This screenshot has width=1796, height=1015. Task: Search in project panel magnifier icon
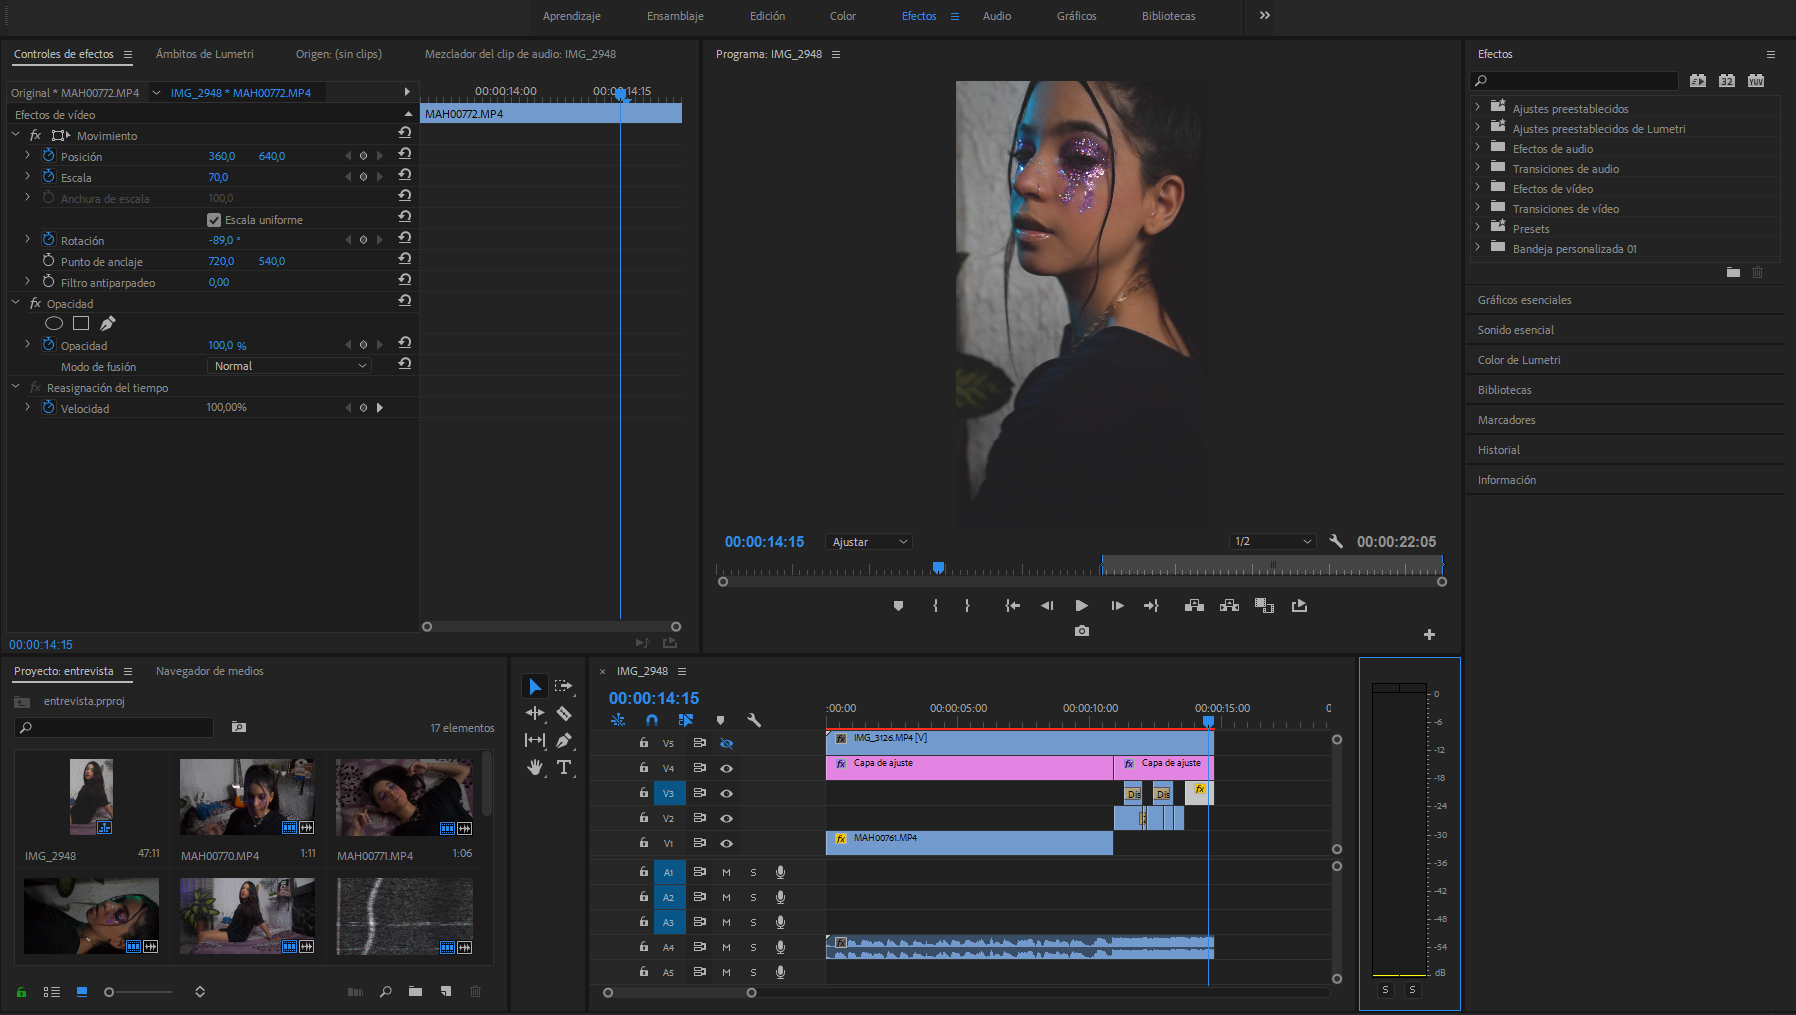385,991
